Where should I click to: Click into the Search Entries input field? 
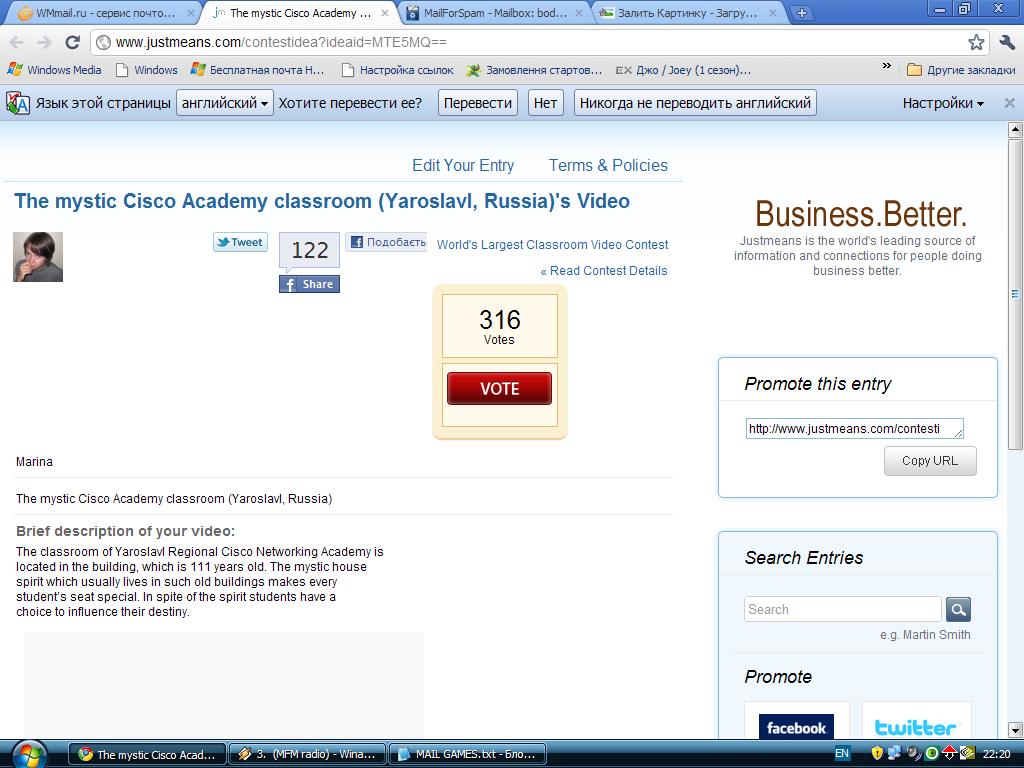(x=842, y=609)
